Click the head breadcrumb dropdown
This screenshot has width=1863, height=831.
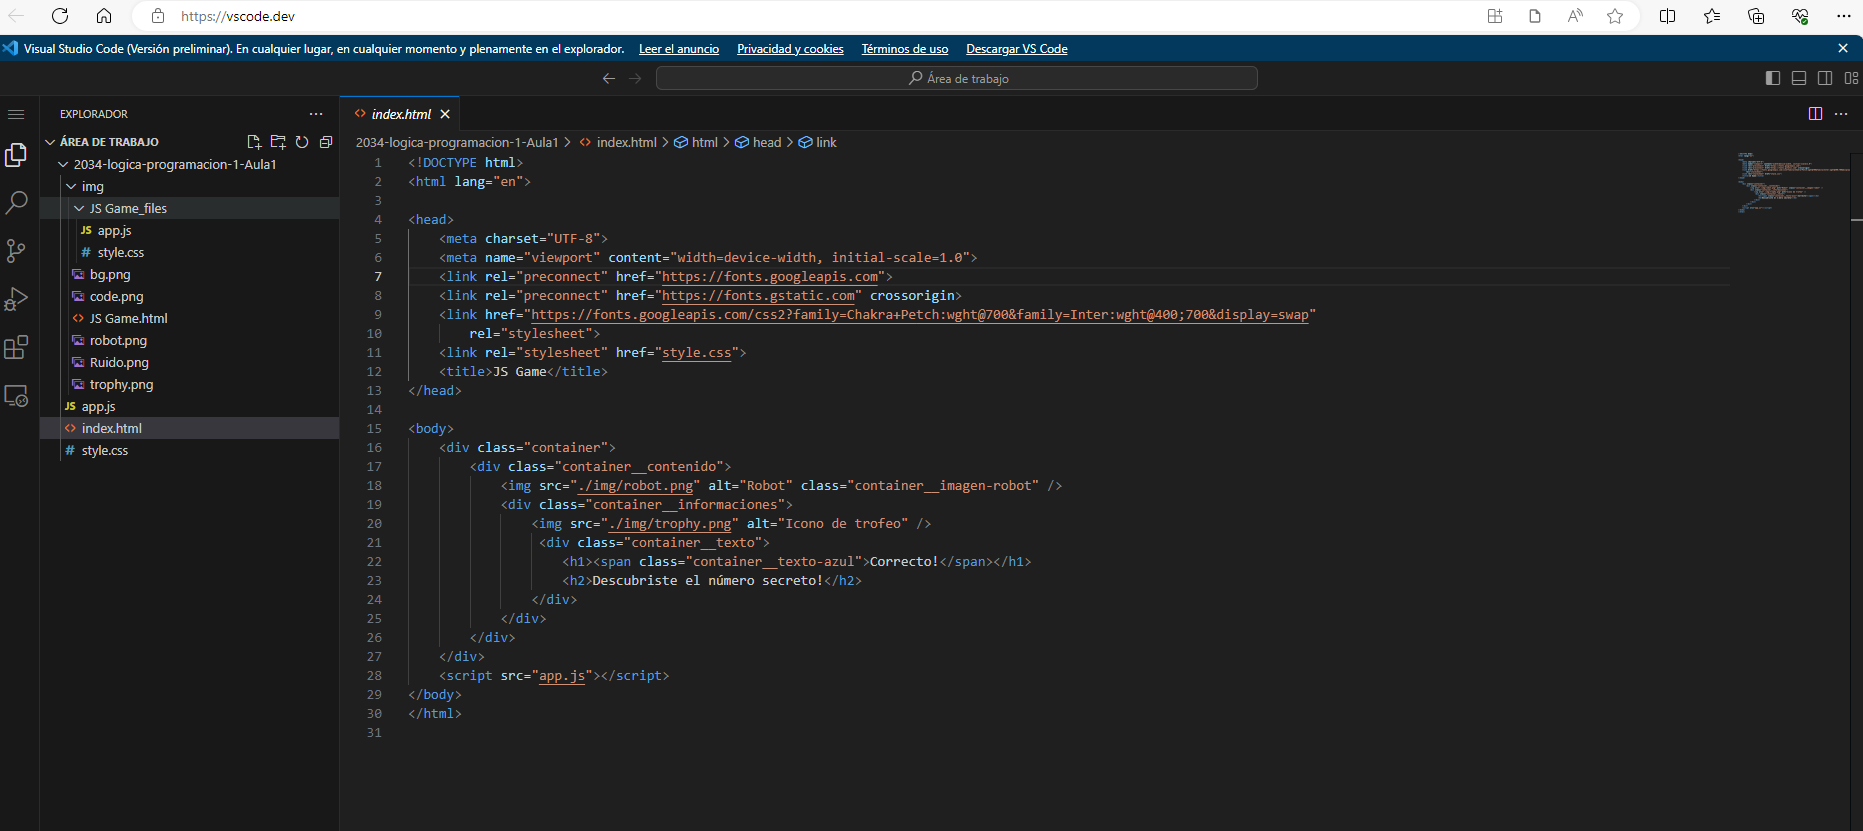[758, 142]
